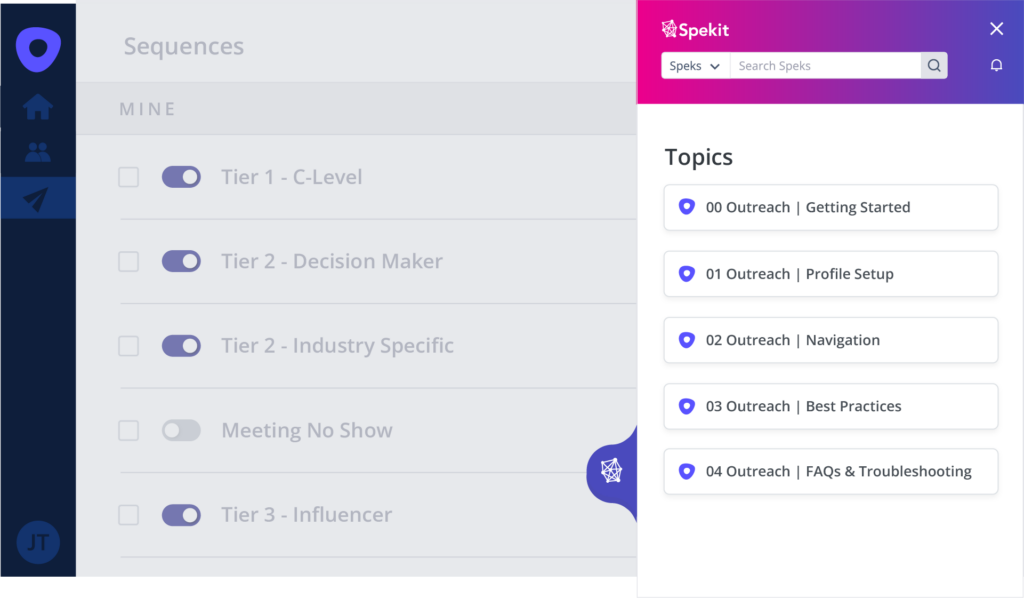
Task: Focus the Search Speks input field
Action: (x=825, y=66)
